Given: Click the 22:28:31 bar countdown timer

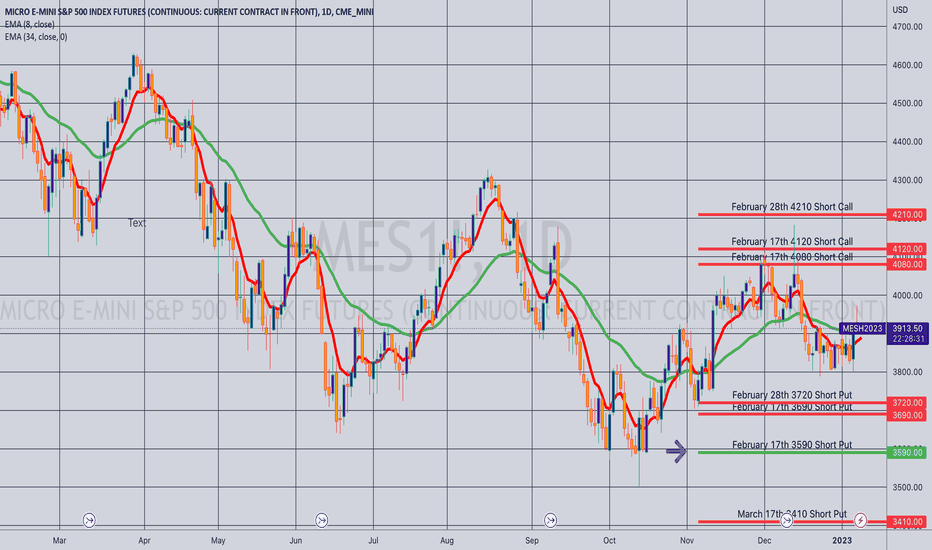Looking at the screenshot, I should (907, 339).
